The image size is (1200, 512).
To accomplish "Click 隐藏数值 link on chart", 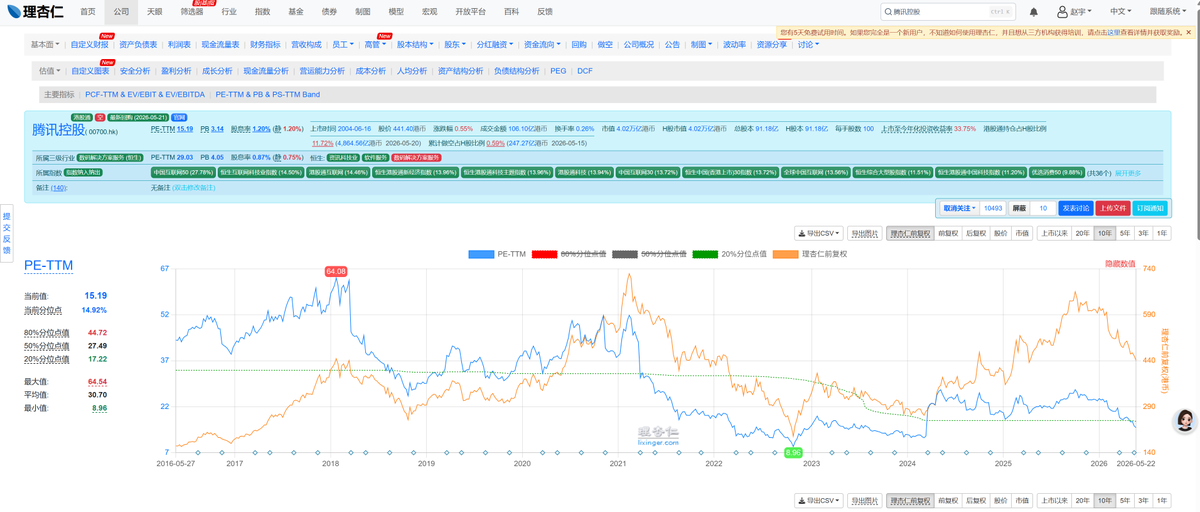I will tap(1120, 263).
